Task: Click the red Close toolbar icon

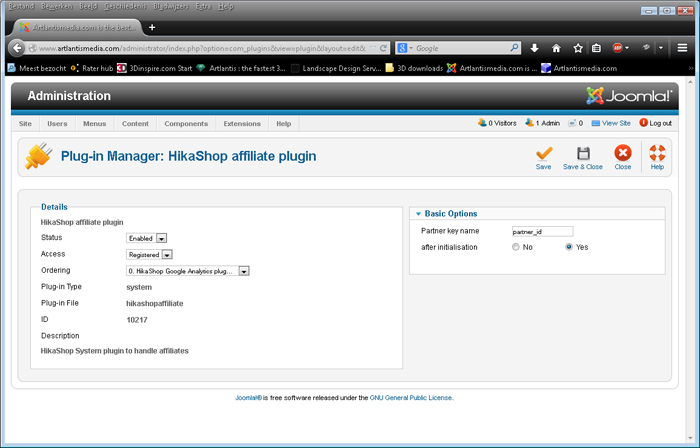Action: coord(622,153)
